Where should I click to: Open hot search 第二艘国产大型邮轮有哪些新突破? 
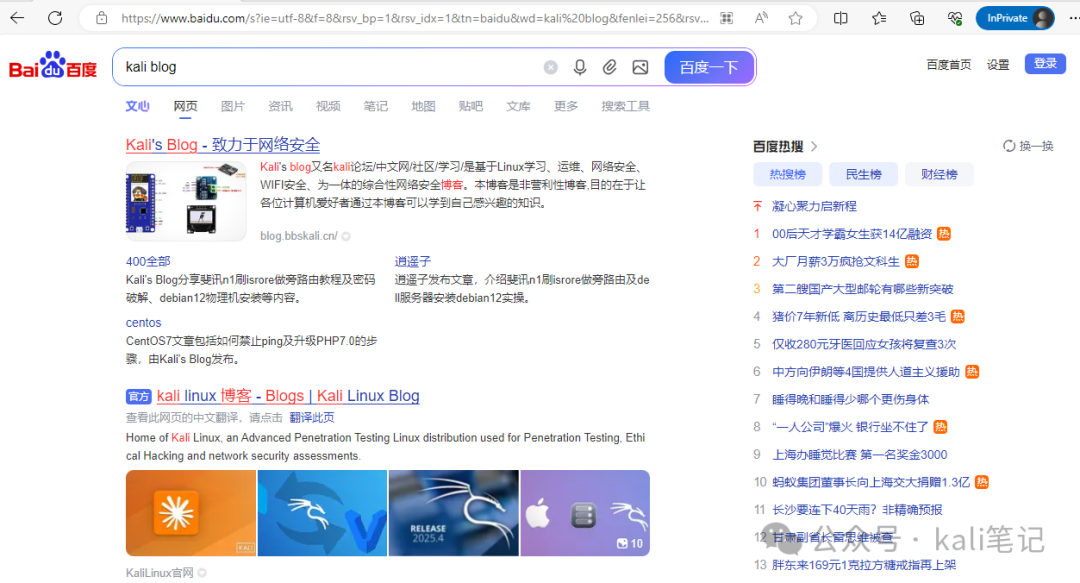pos(862,289)
